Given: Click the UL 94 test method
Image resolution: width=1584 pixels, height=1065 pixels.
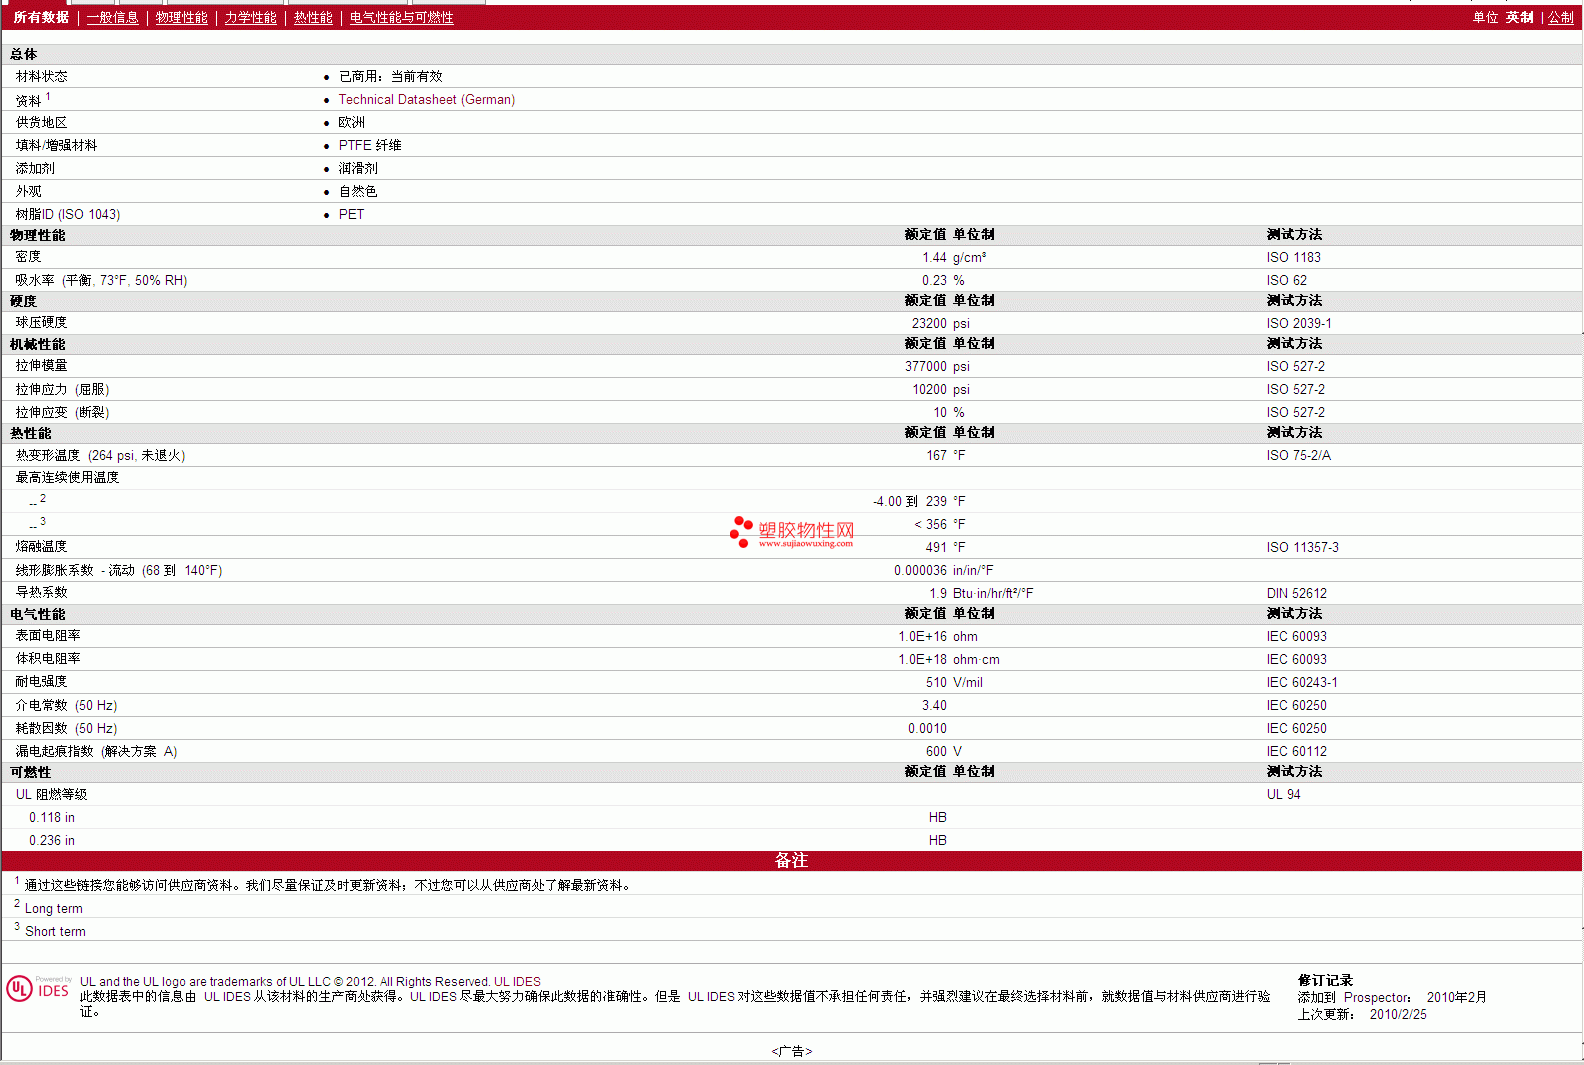Looking at the screenshot, I should 1284,795.
